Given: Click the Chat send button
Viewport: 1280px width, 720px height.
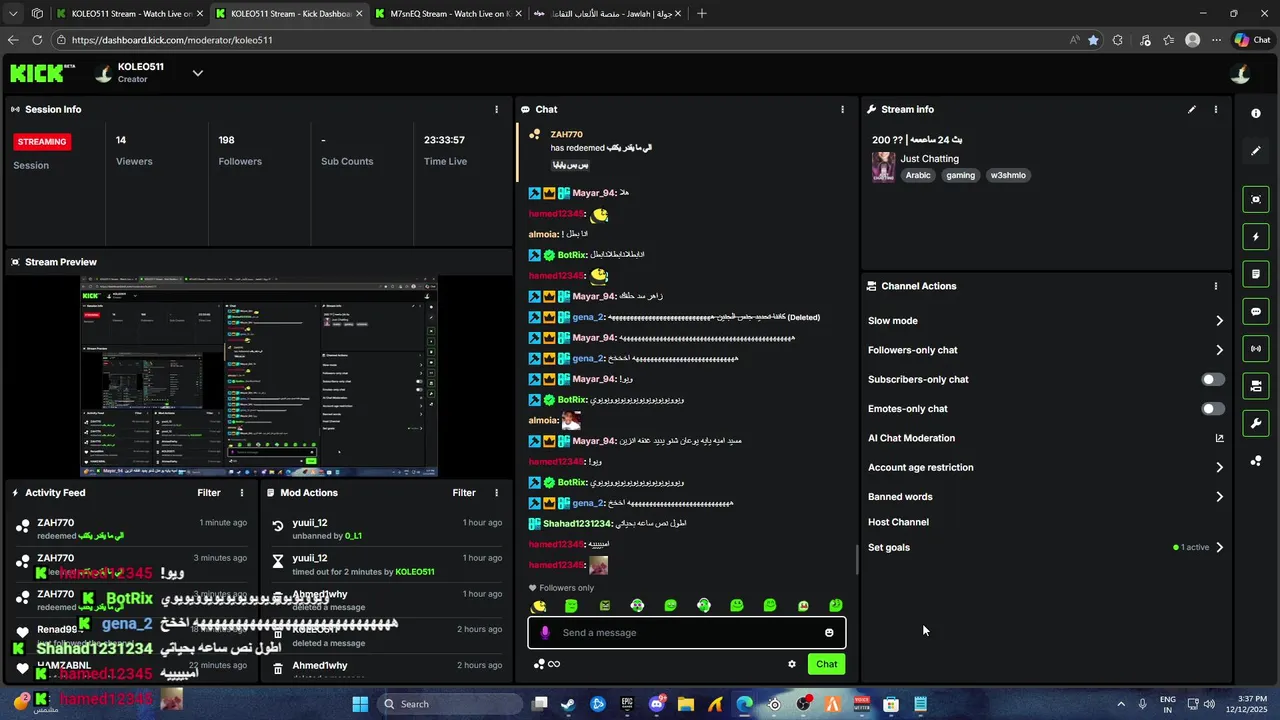Looking at the screenshot, I should coord(826,664).
